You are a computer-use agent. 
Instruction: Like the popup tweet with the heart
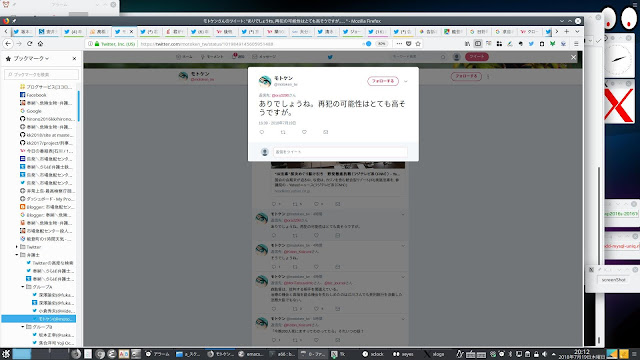coord(304,132)
